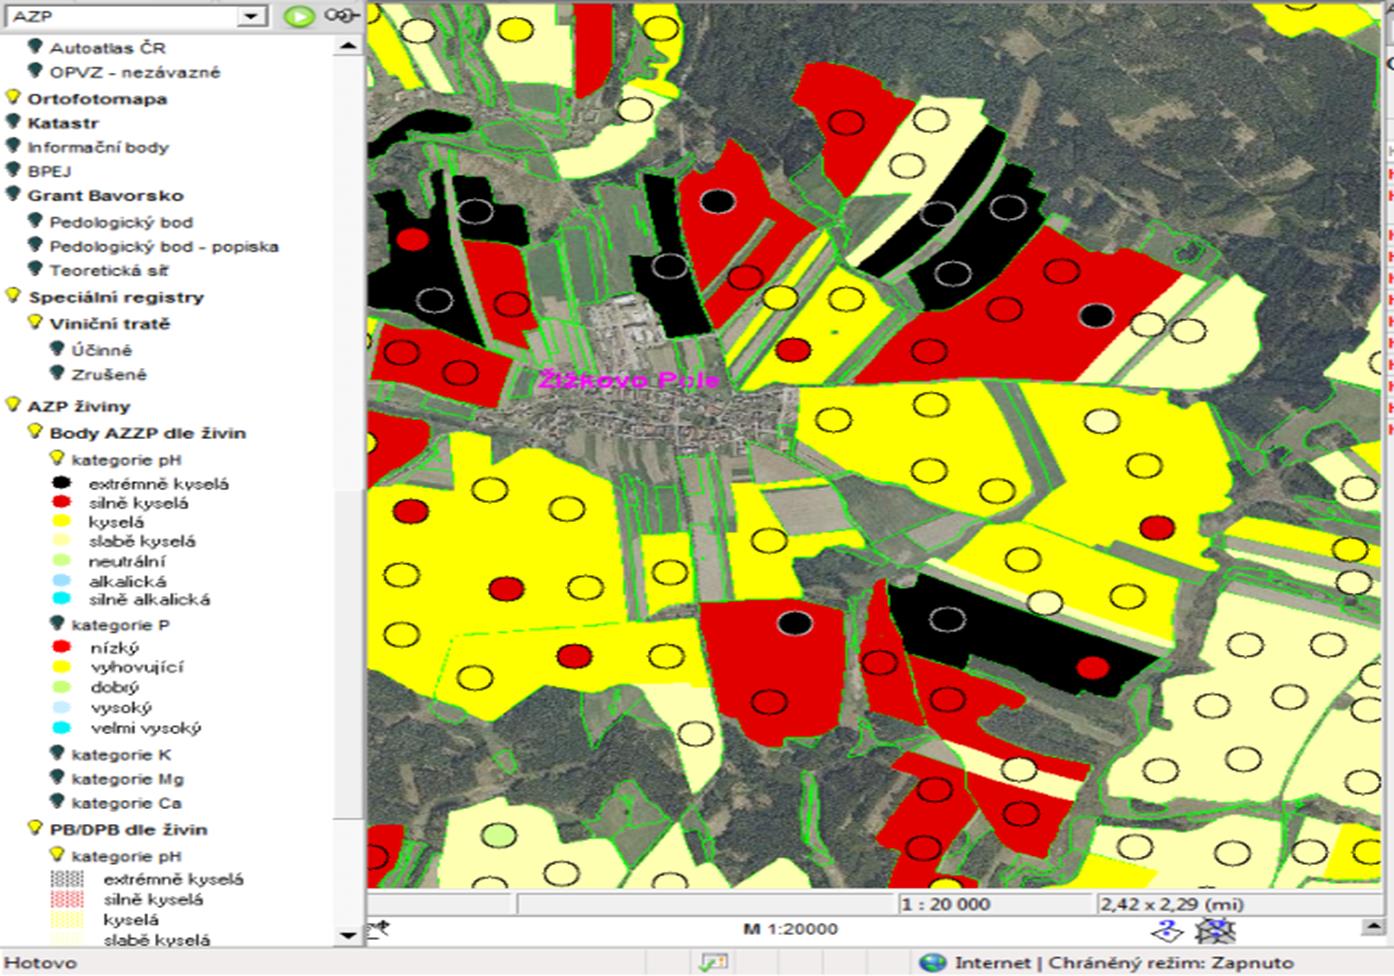Toggle Grant Bavorsko group bulb
The height and width of the screenshot is (976, 1394).
coord(13,194)
